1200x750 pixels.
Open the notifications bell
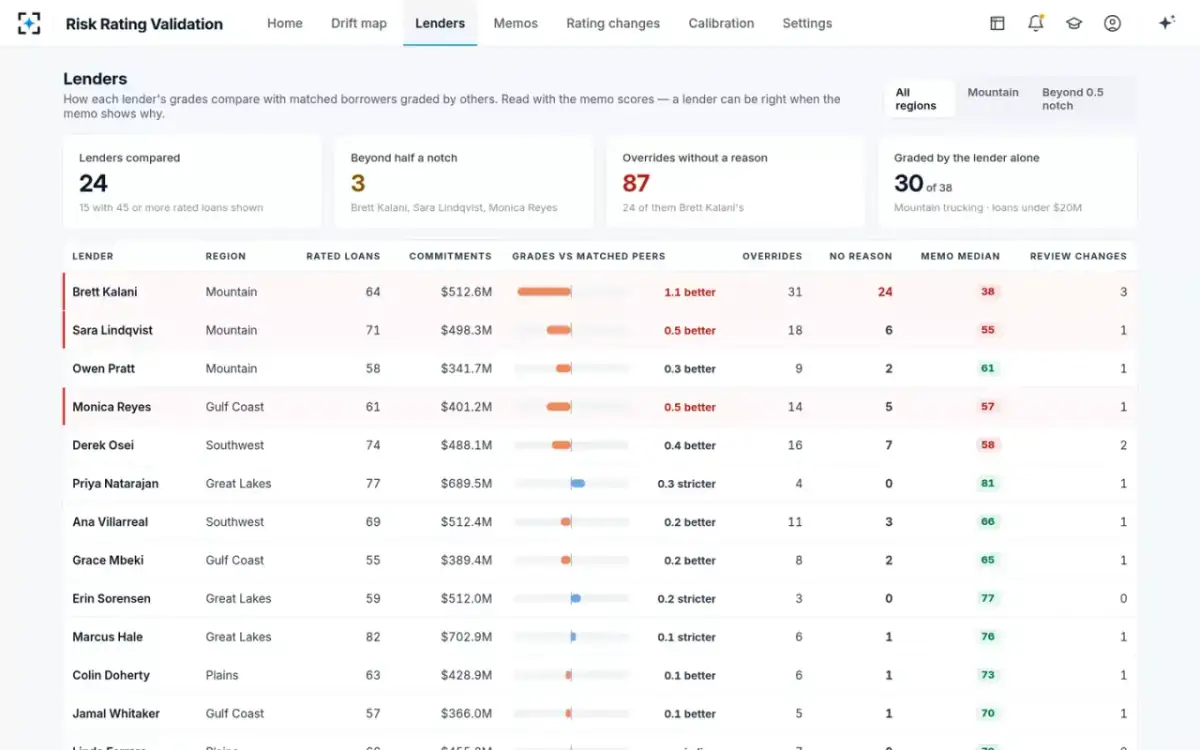pyautogui.click(x=1036, y=23)
